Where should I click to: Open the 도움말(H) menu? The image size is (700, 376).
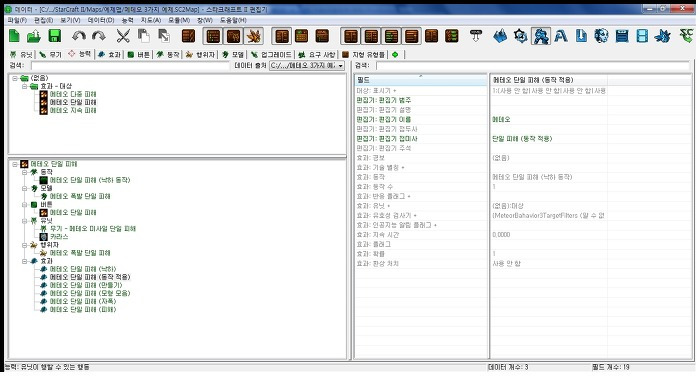click(233, 20)
